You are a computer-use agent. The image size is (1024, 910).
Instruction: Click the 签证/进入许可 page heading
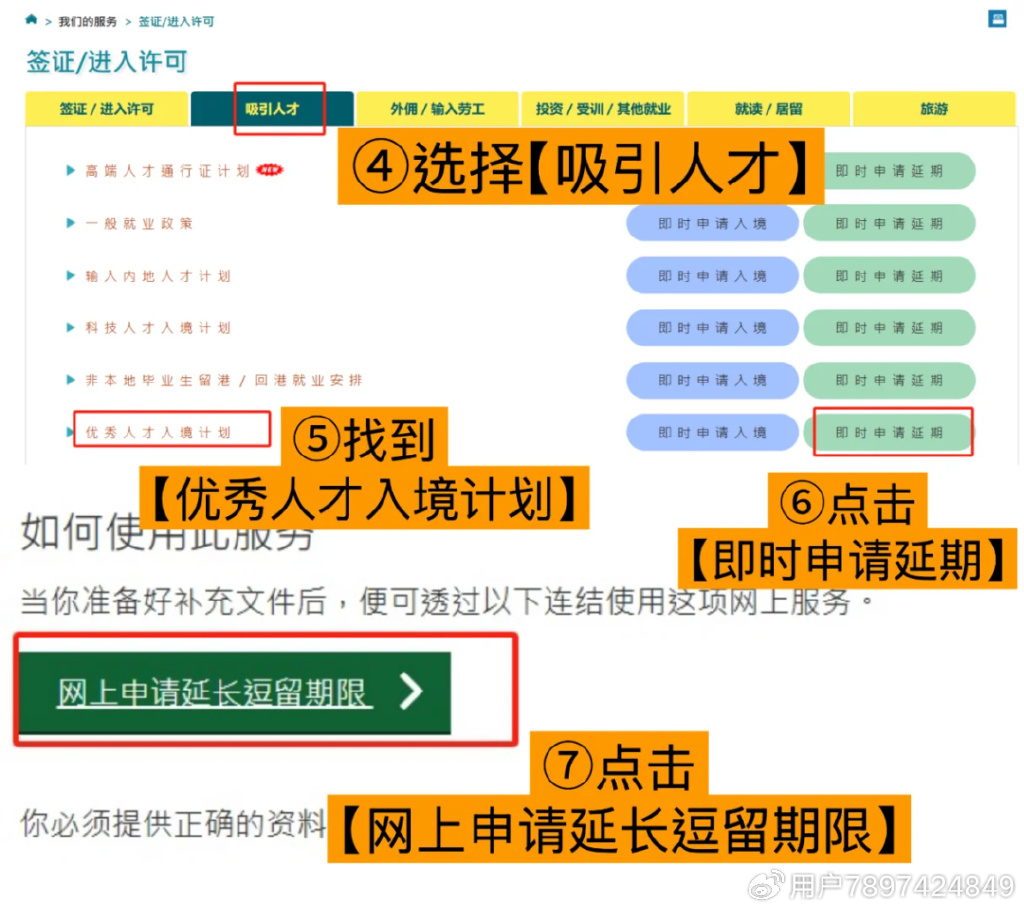point(106,61)
